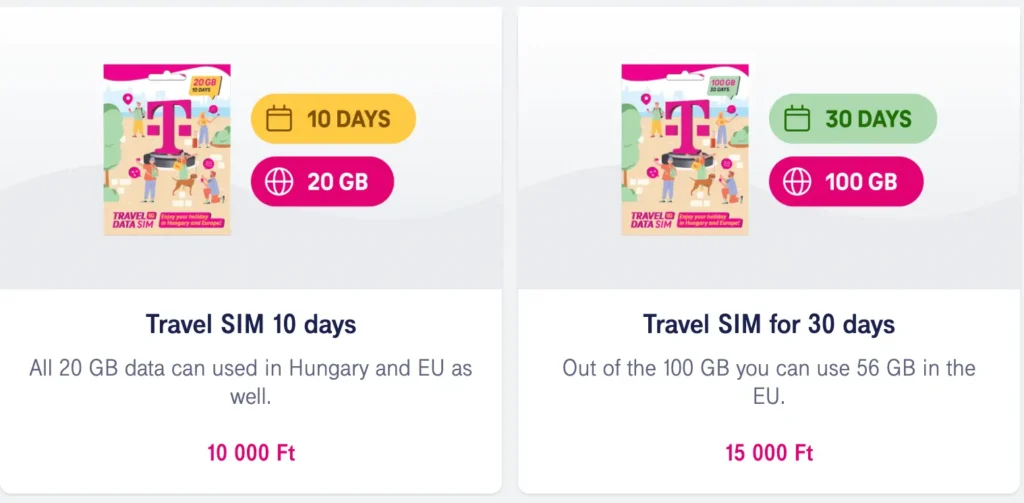Open the Travel SIM 10 days title
1024x503 pixels.
tap(251, 325)
